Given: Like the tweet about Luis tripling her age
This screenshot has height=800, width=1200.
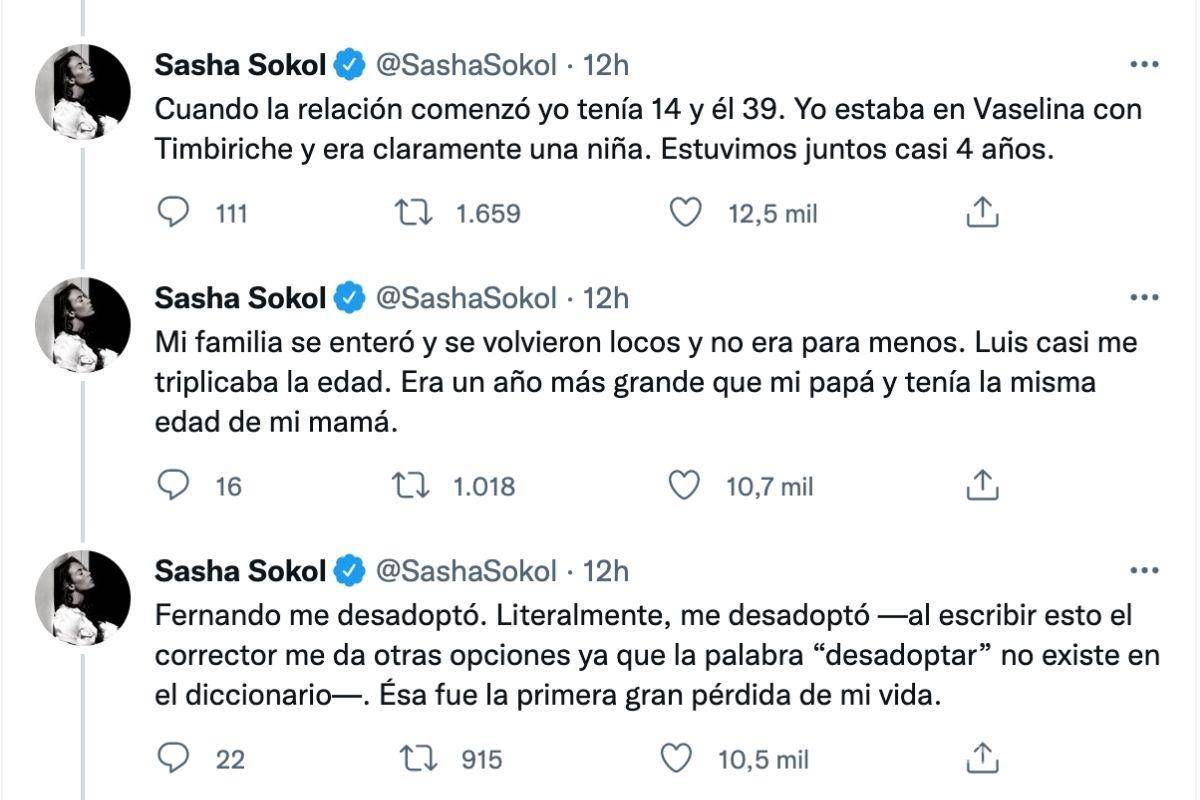Looking at the screenshot, I should click(x=686, y=487).
